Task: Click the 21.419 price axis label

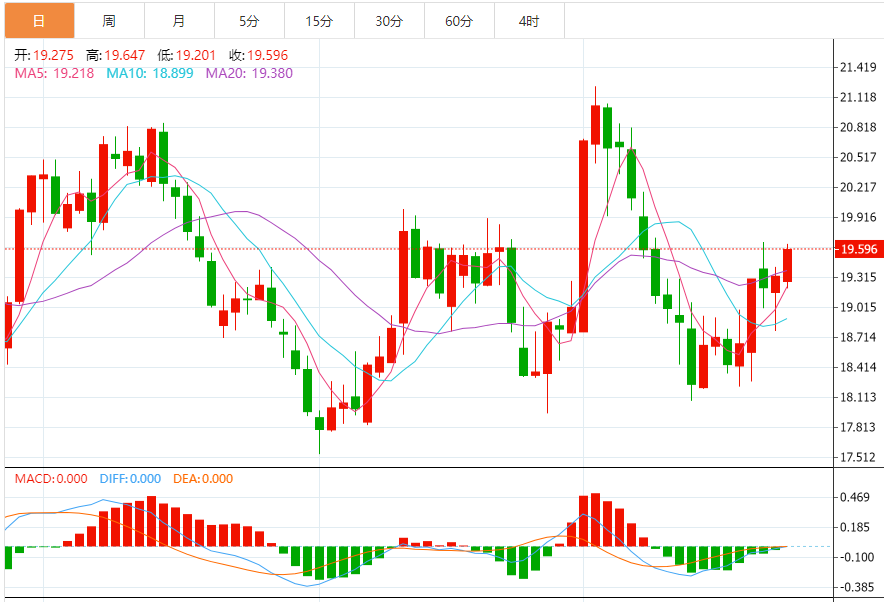Action: (x=858, y=67)
